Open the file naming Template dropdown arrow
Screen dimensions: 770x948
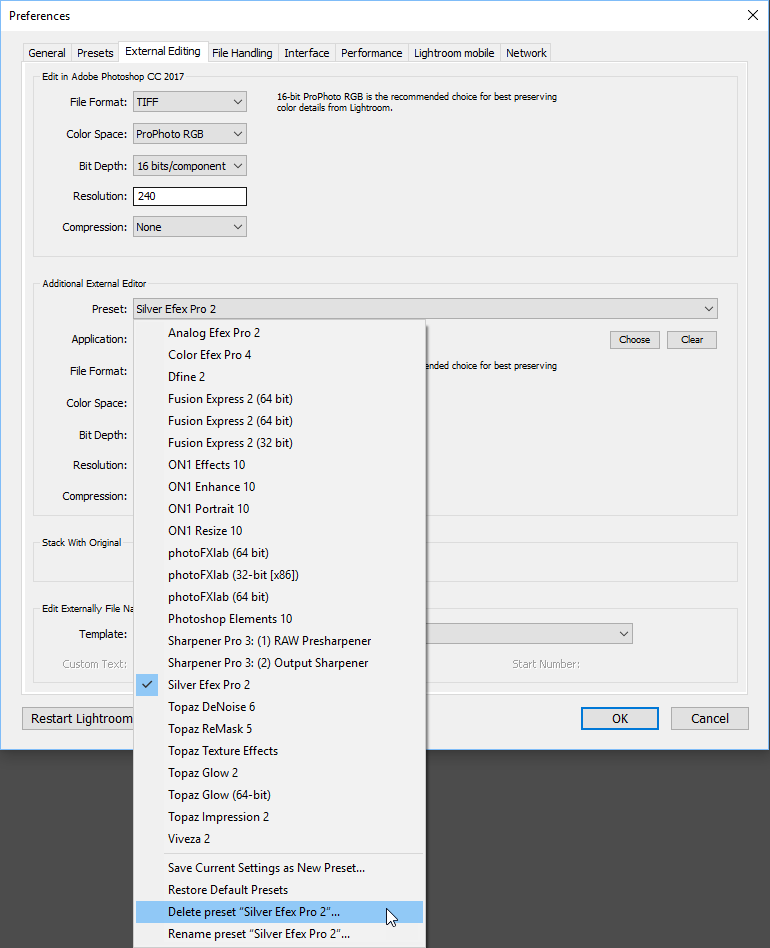pos(624,634)
